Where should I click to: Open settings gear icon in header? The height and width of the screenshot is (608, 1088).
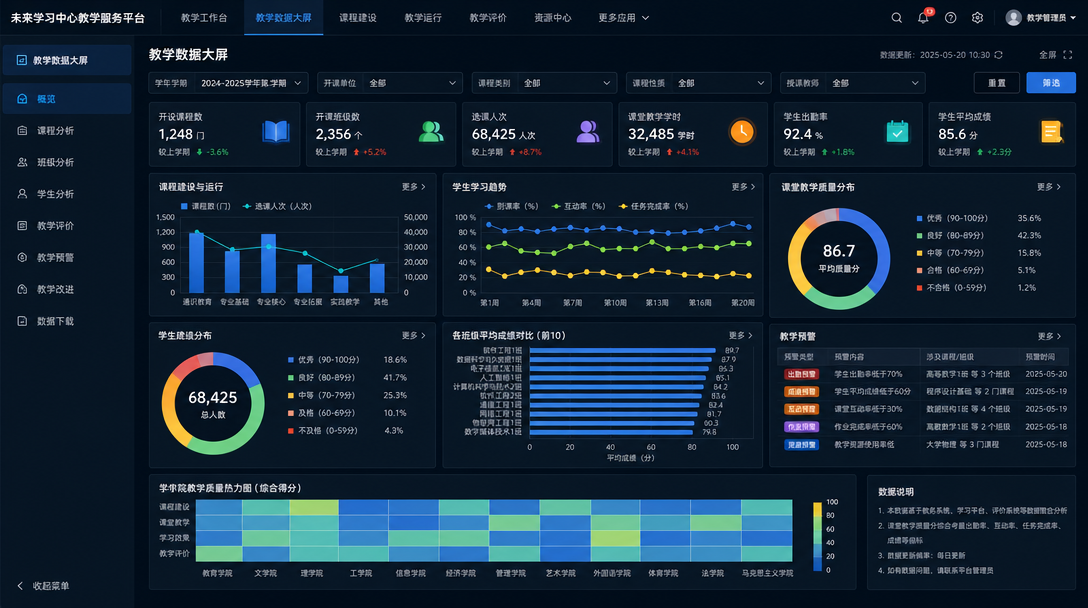pyautogui.click(x=977, y=18)
